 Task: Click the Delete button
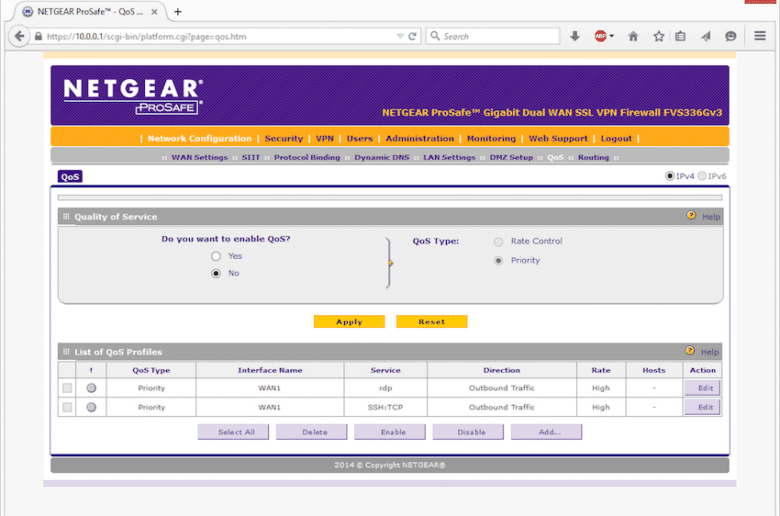[x=311, y=432]
